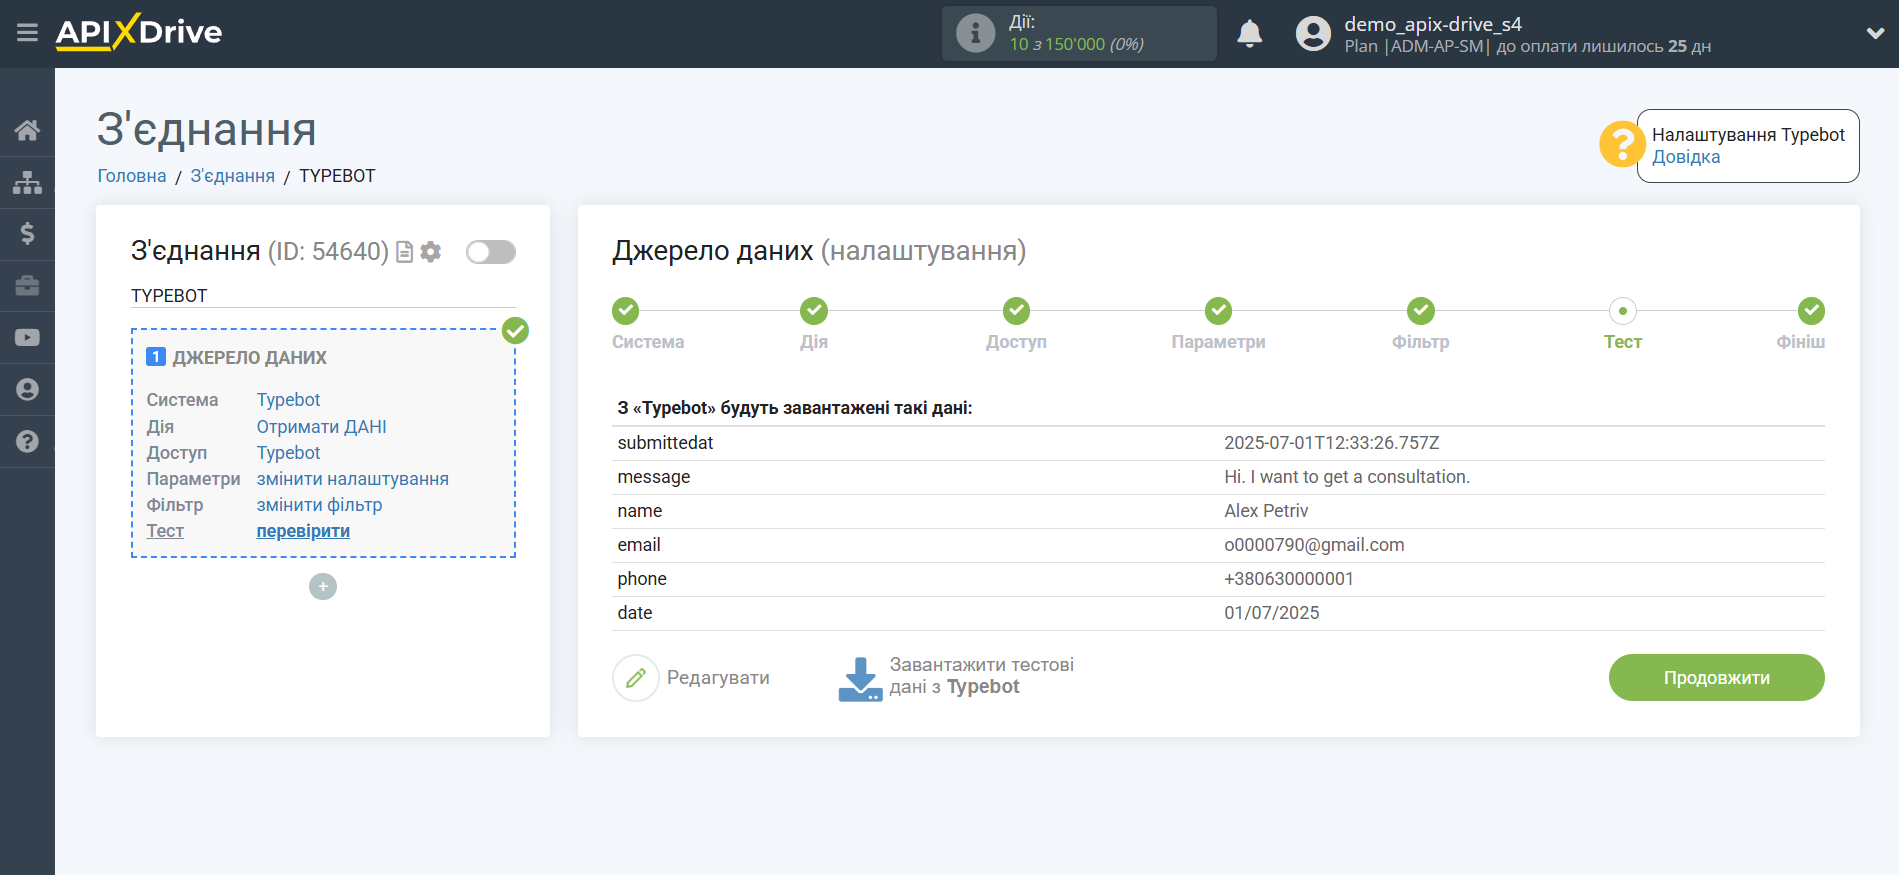Click the ApiX-Drive logo
Screen dimensions: 1899x875
tap(139, 32)
